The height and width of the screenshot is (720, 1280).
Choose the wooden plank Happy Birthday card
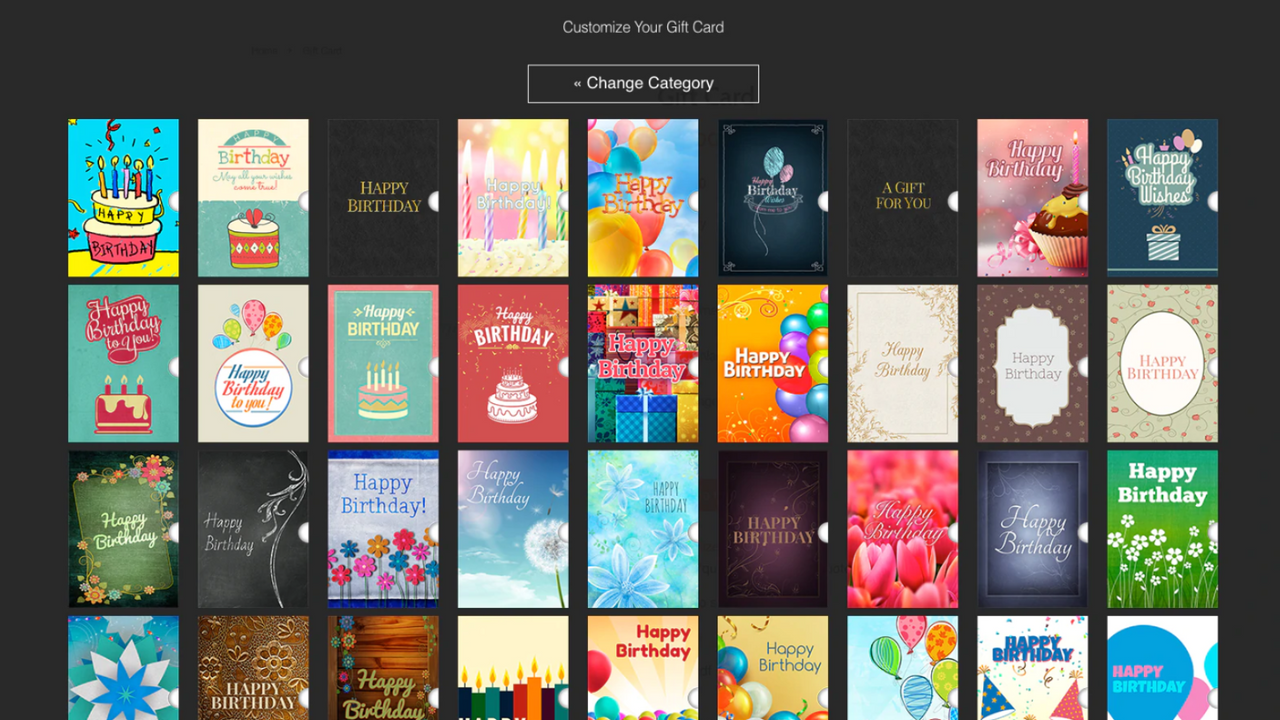tap(383, 668)
